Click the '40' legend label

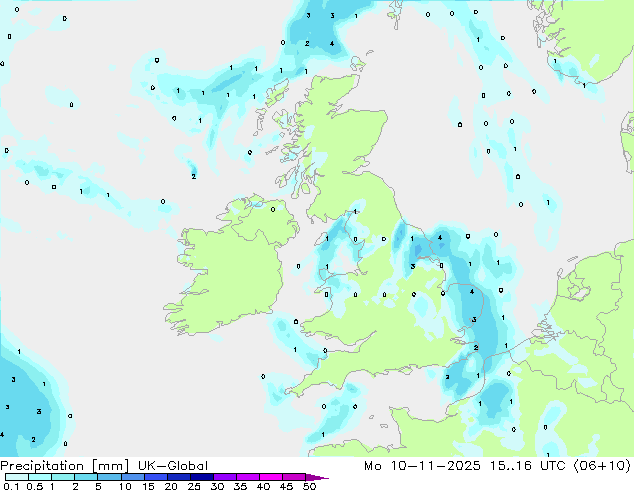263,486
